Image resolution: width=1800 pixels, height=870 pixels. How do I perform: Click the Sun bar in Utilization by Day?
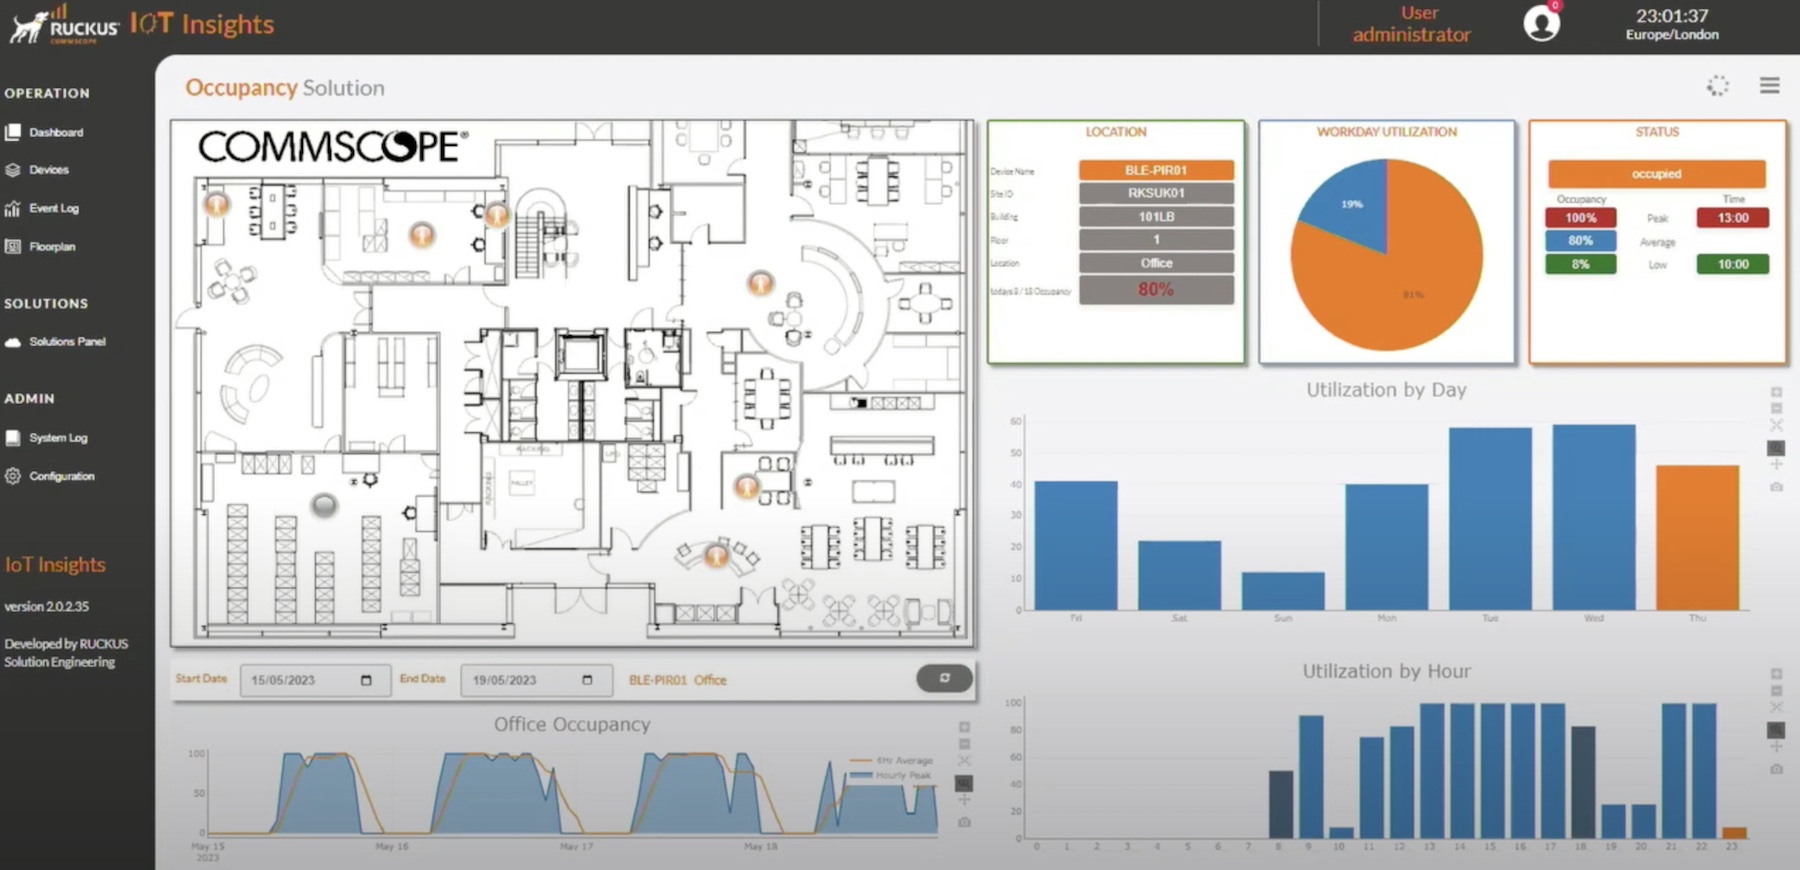[1283, 591]
